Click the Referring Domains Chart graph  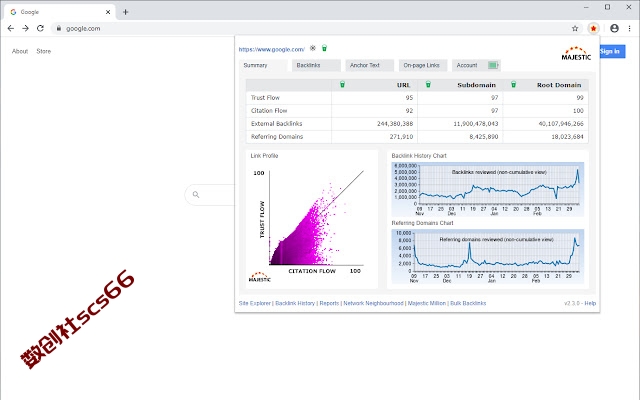488,256
